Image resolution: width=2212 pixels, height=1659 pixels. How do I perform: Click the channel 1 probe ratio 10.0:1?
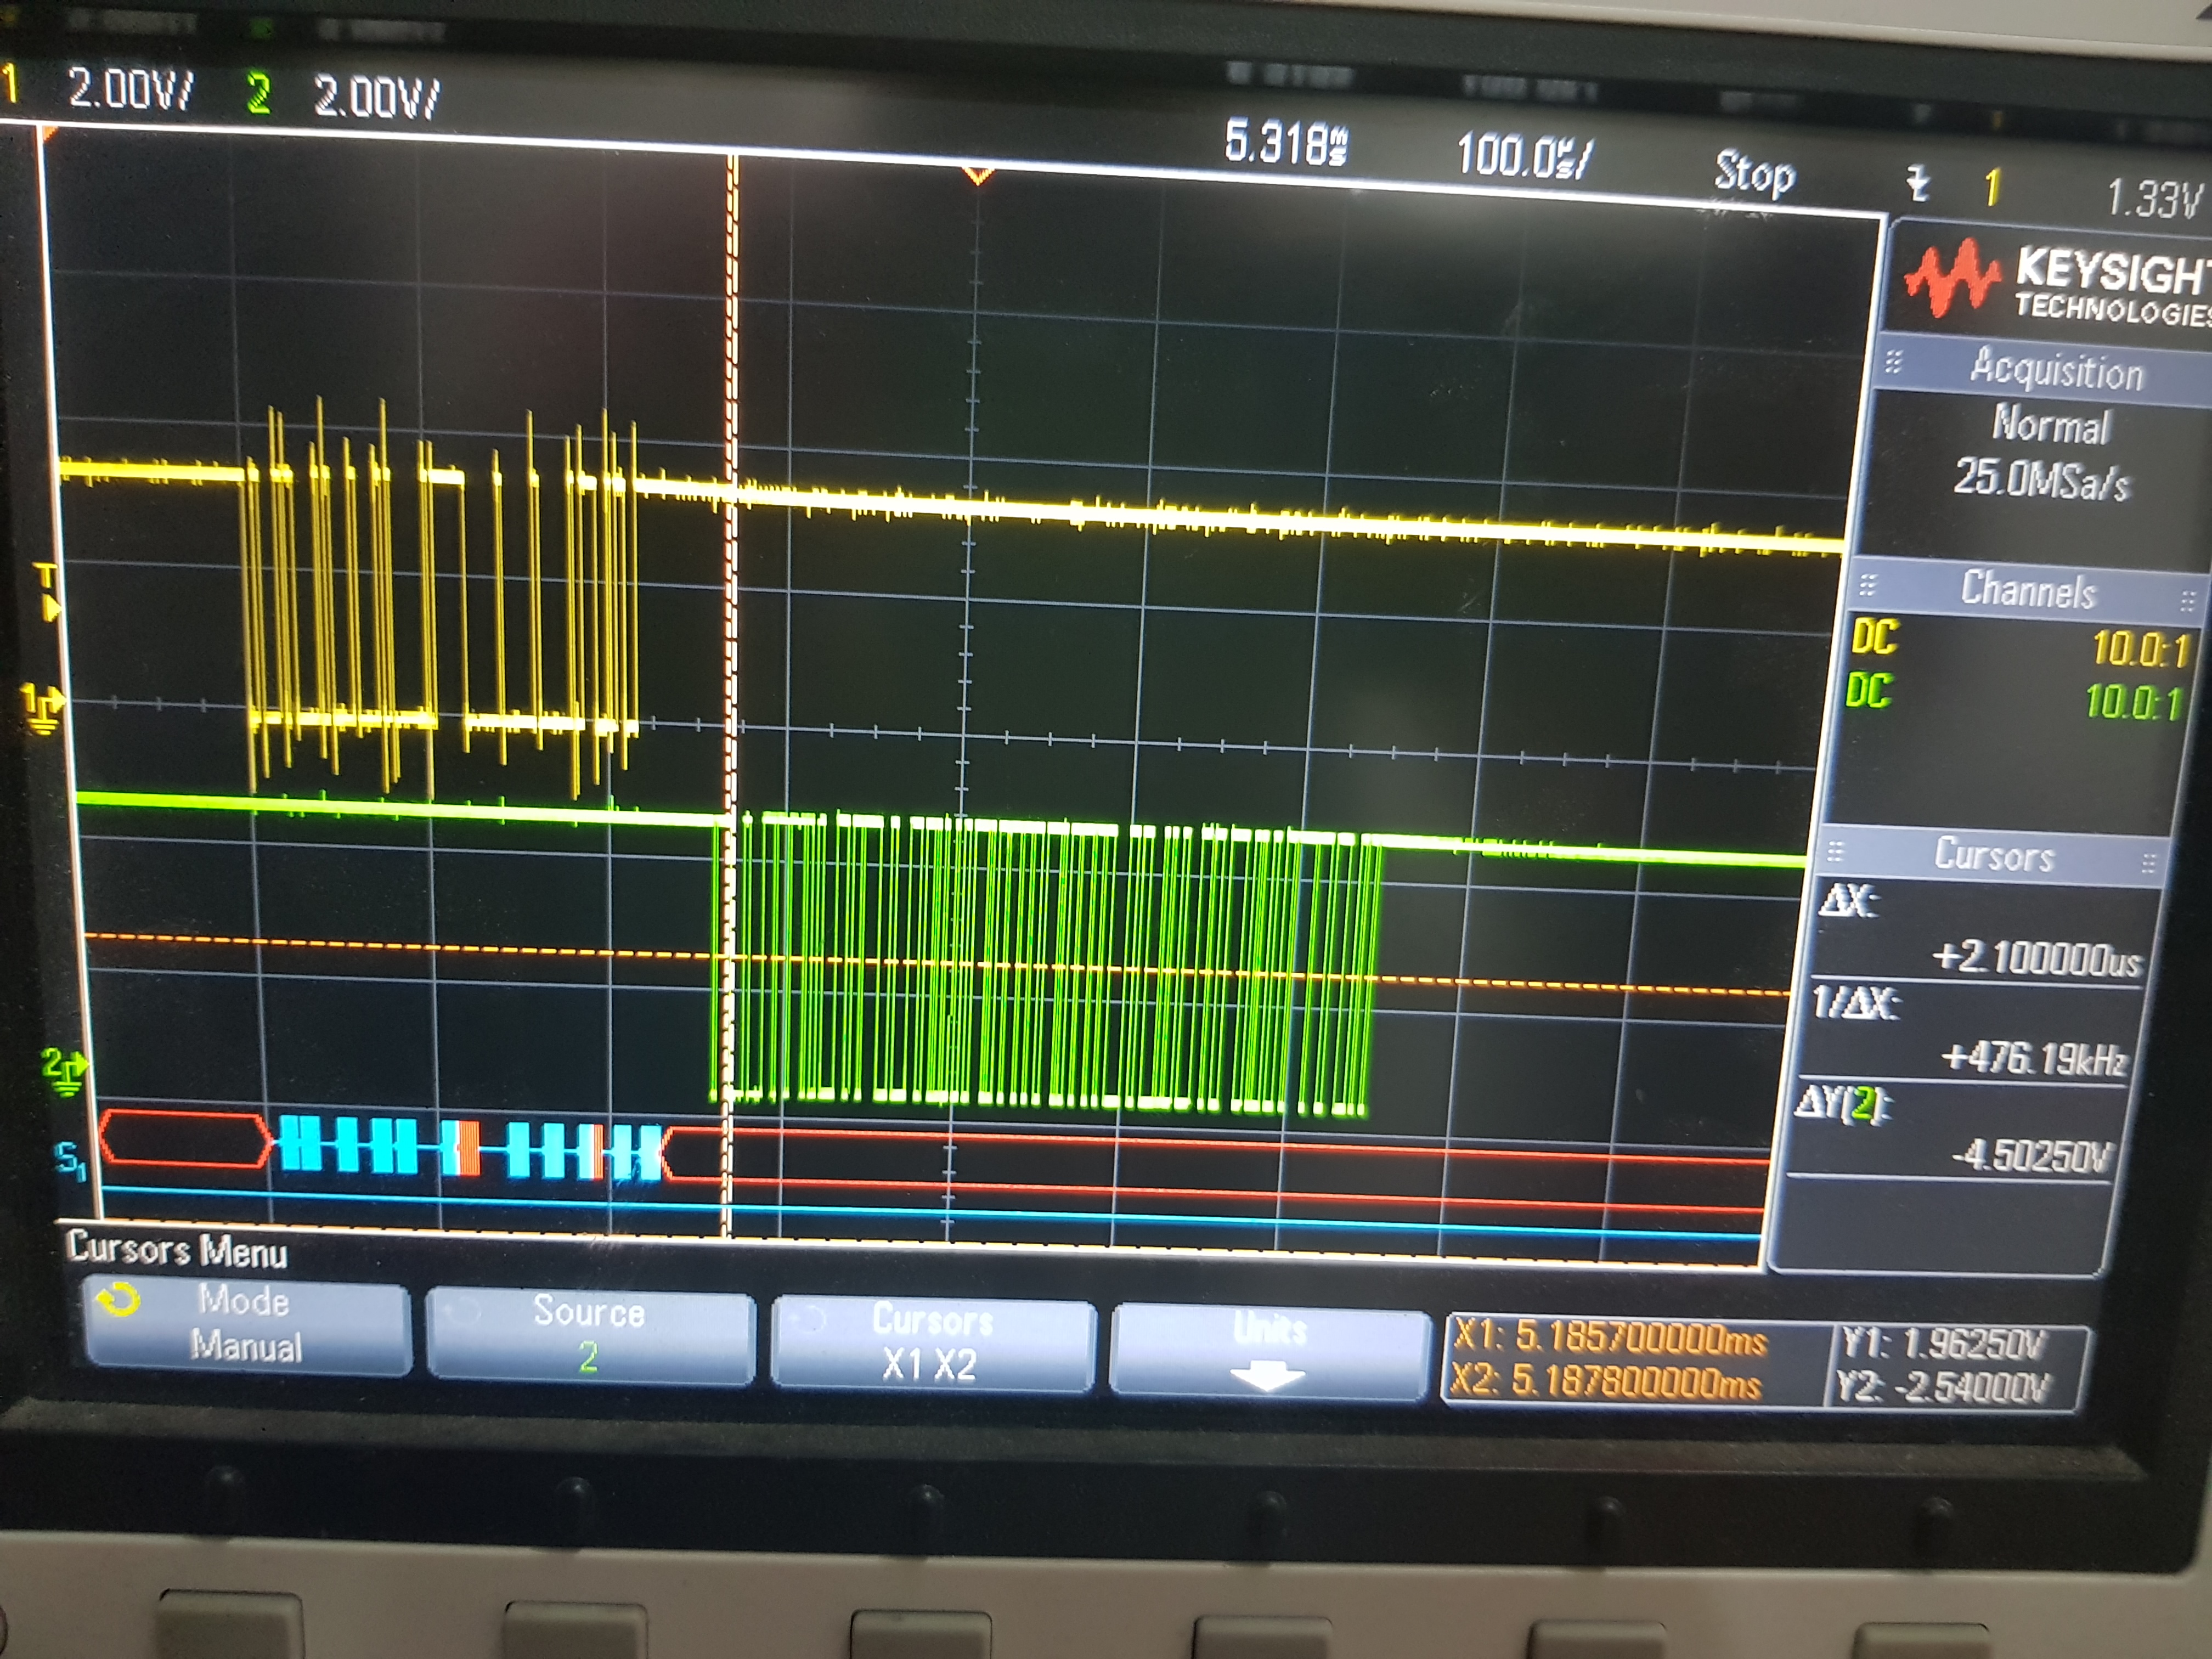click(2141, 650)
